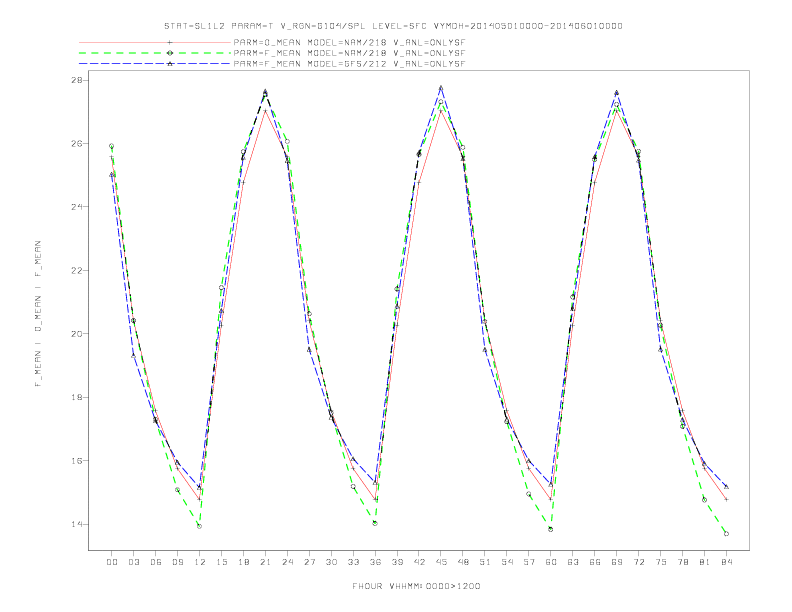Click the x-axis tick label 60
The image size is (792, 612).
coord(551,562)
